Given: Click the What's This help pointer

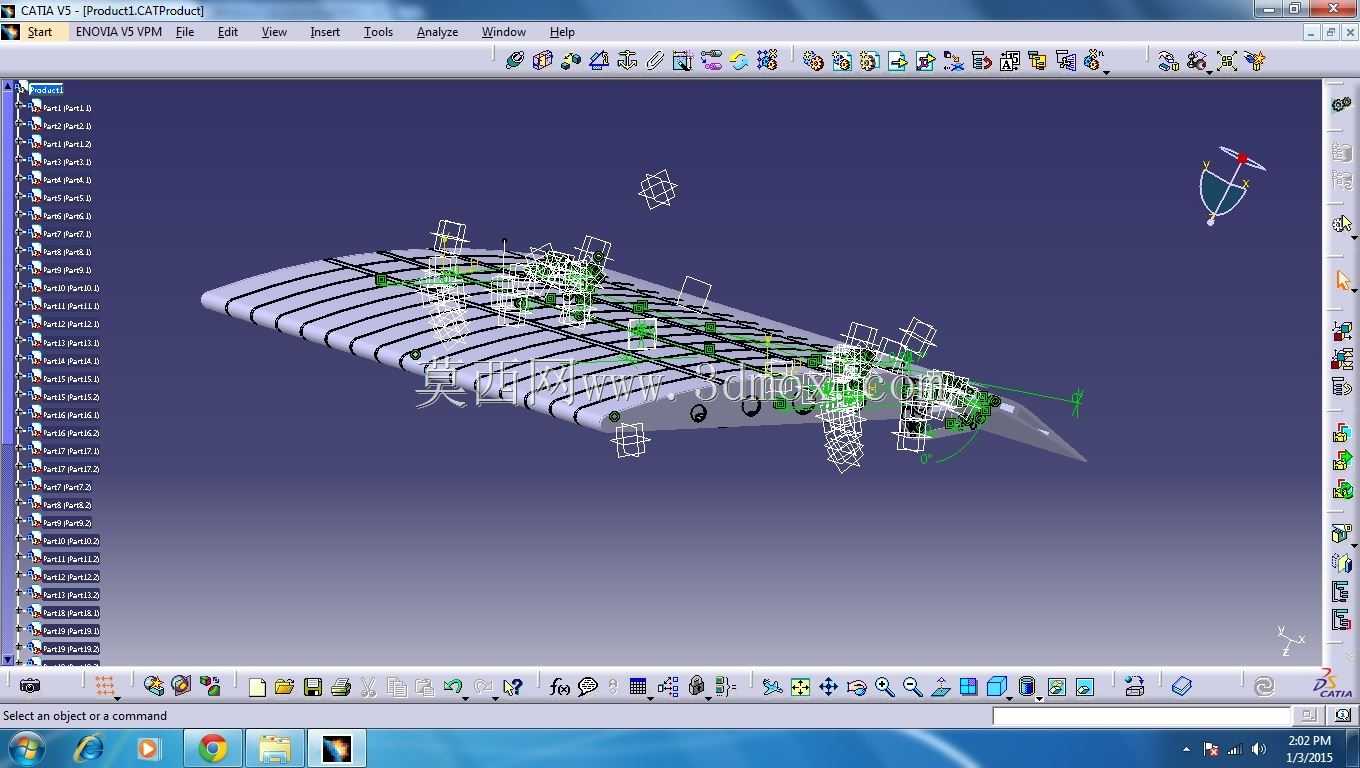Looking at the screenshot, I should point(513,686).
